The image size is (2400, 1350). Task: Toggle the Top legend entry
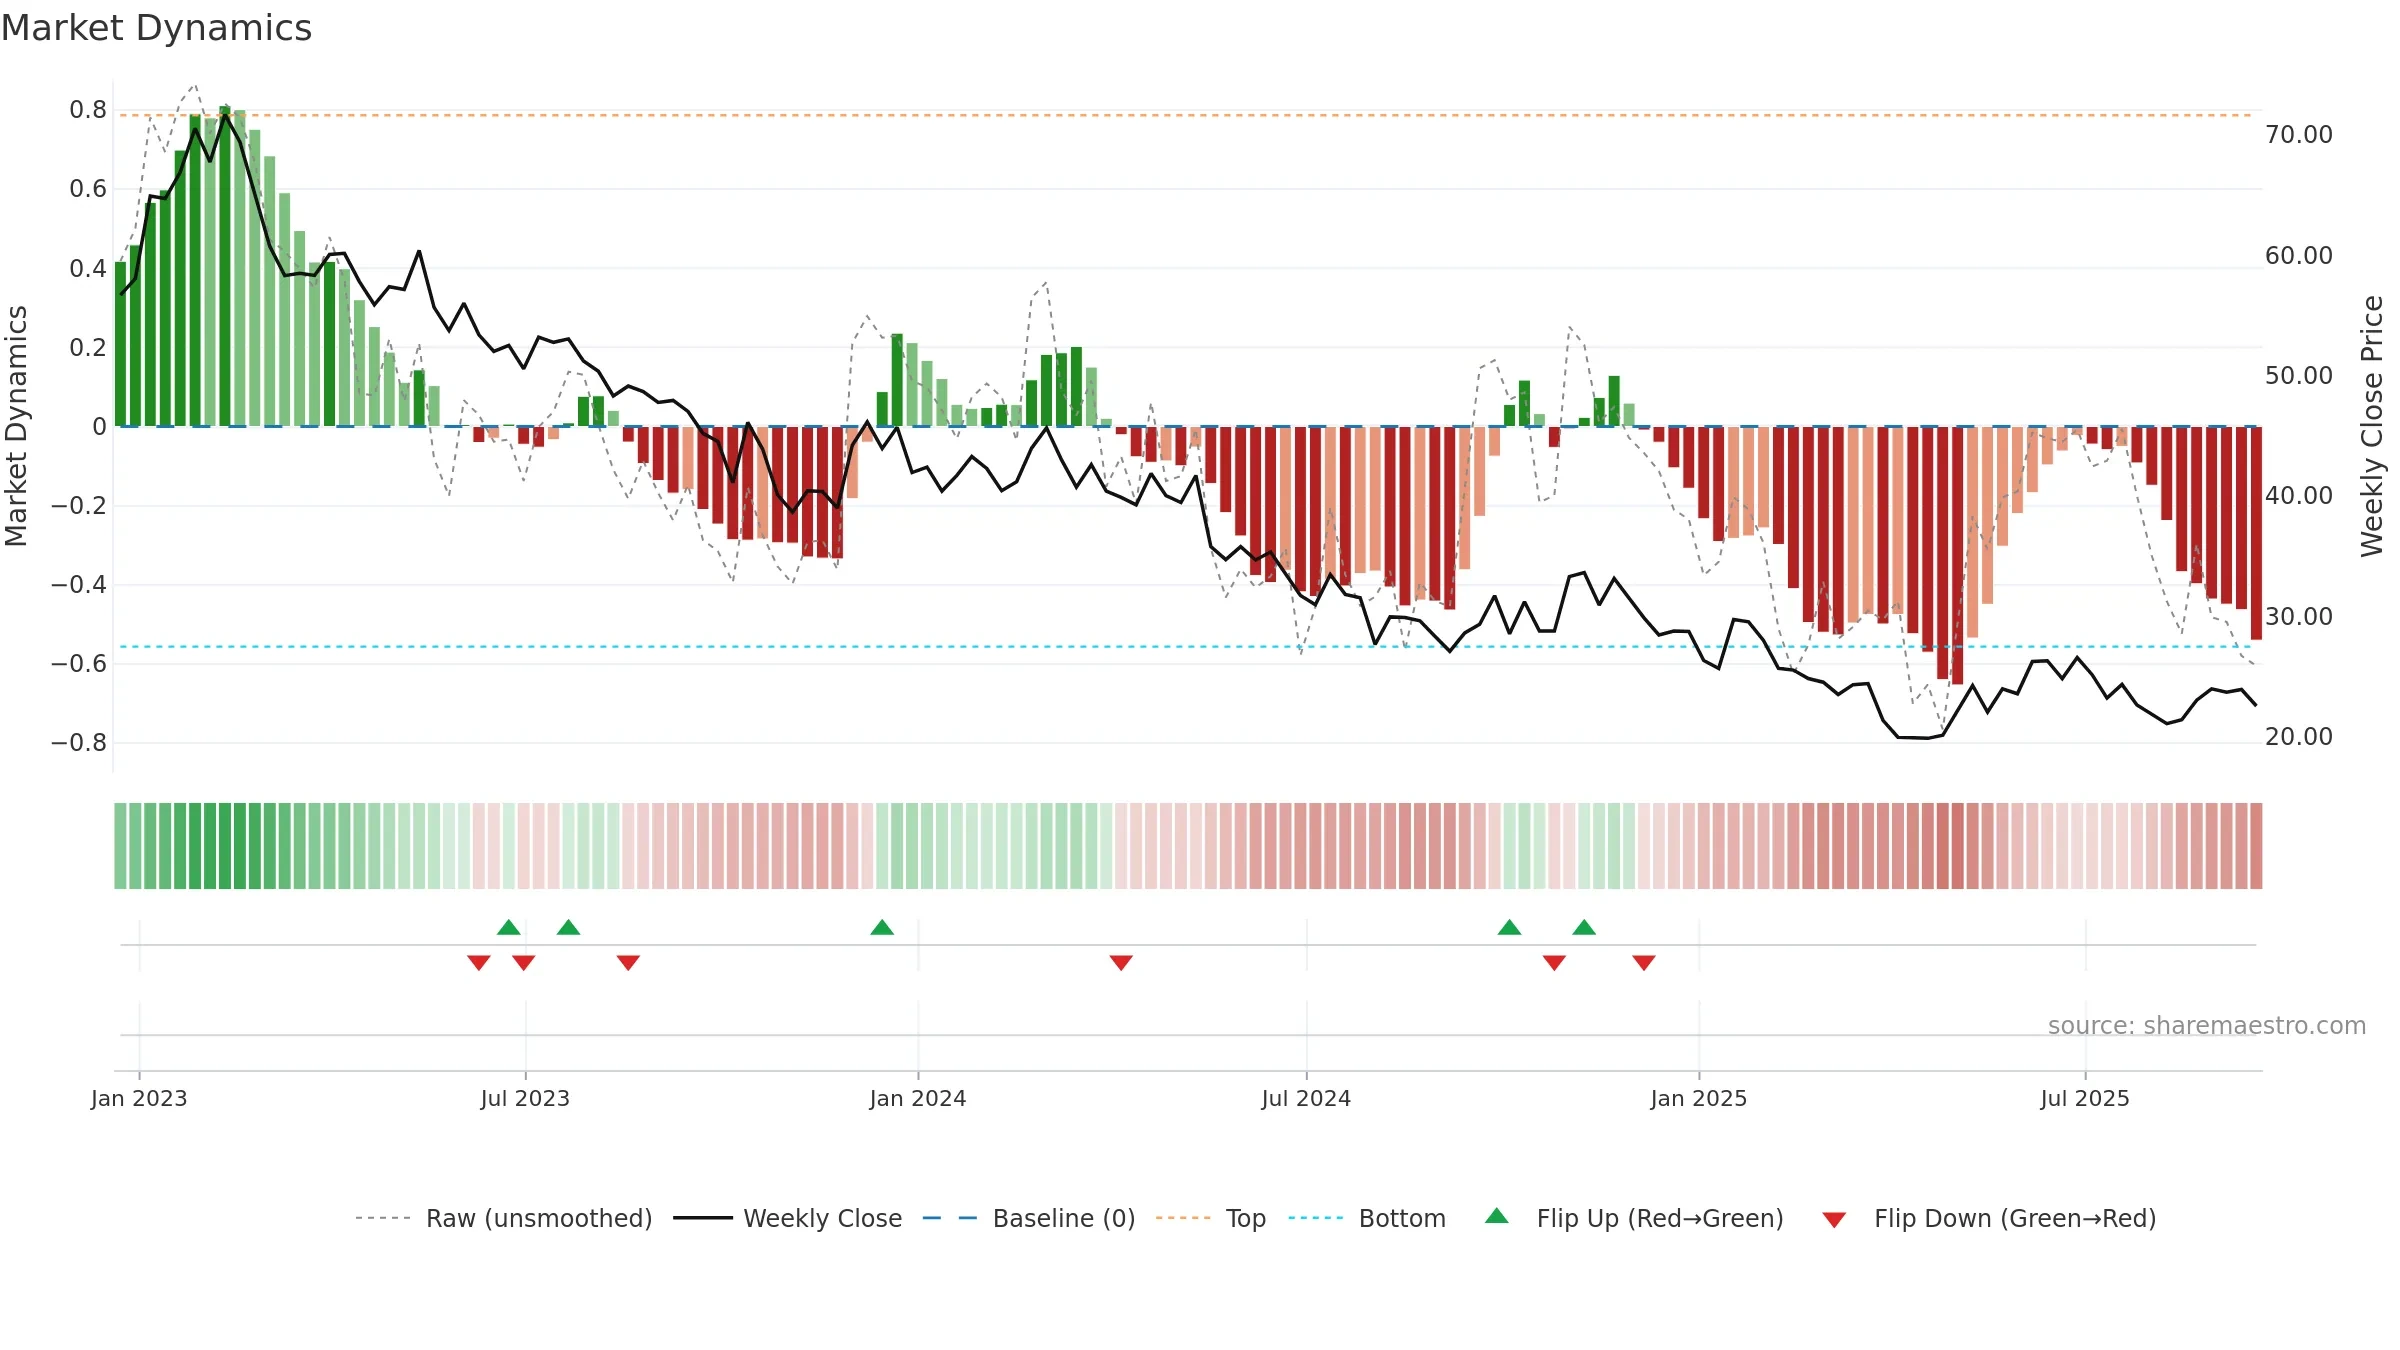coord(1210,1218)
